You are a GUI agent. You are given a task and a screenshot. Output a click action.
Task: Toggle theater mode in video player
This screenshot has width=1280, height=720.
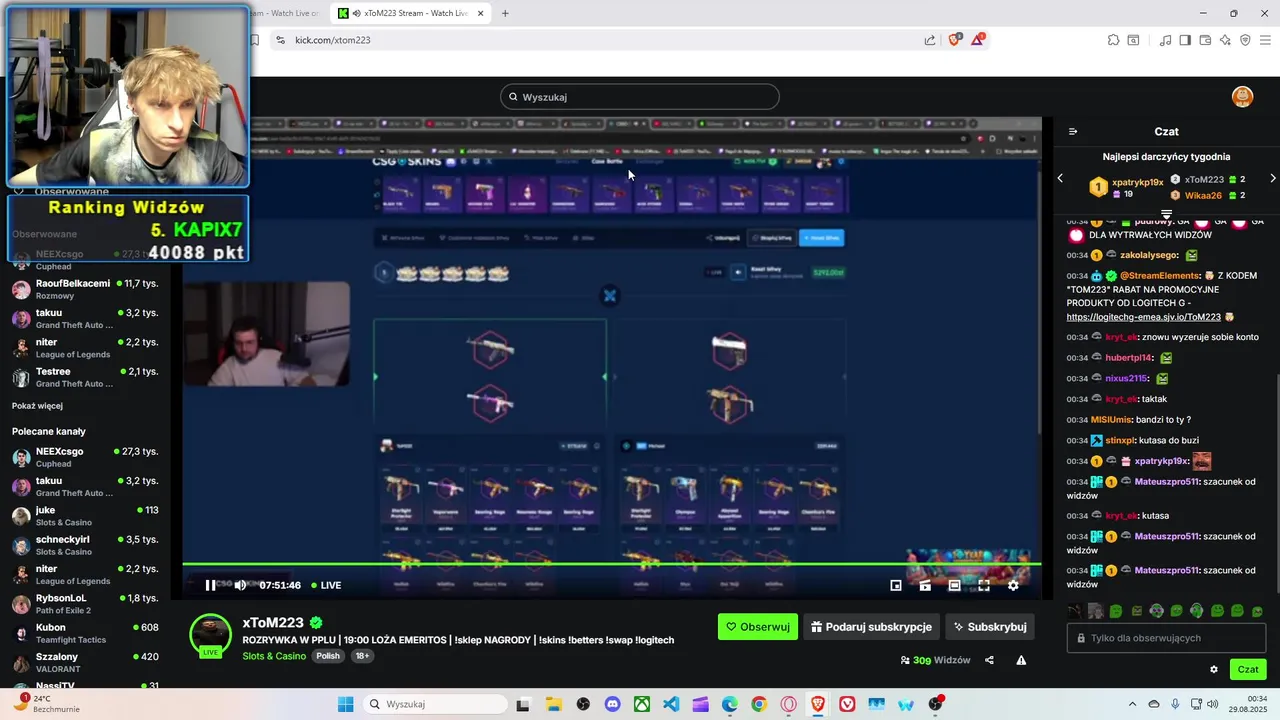tap(954, 585)
